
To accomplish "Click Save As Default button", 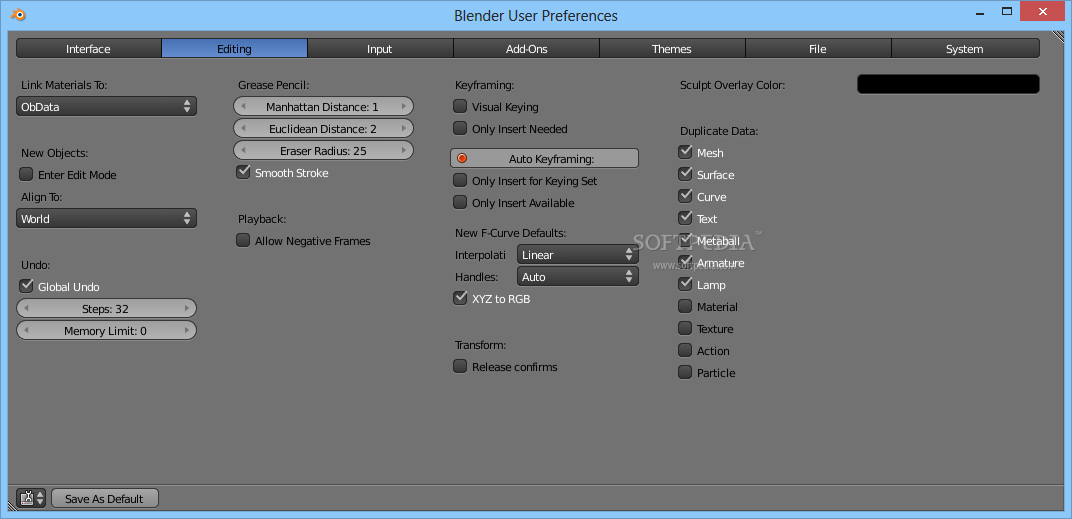I will [x=105, y=498].
